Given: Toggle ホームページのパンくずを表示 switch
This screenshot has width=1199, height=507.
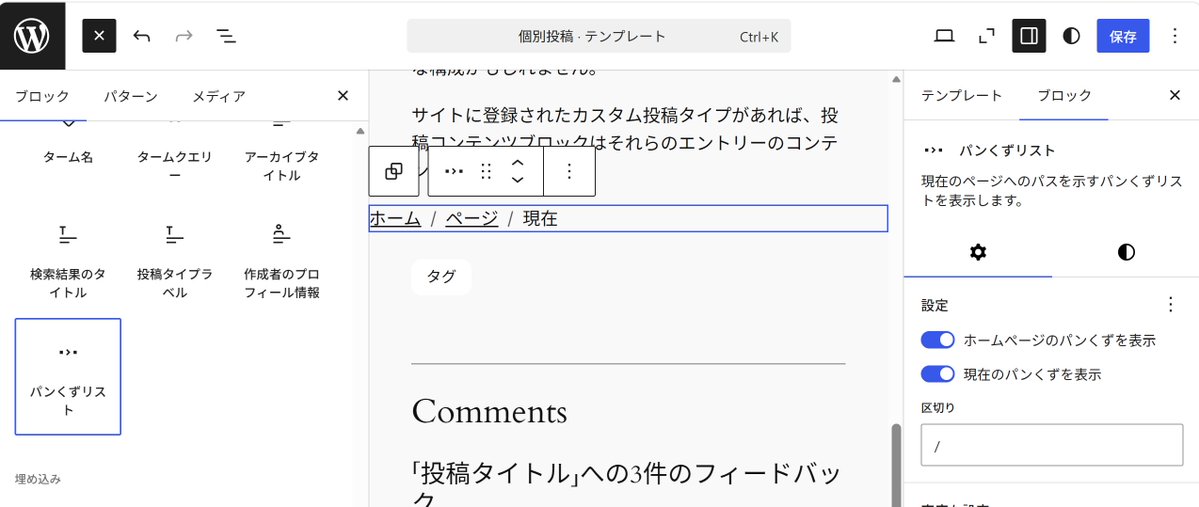Looking at the screenshot, I should pyautogui.click(x=937, y=340).
